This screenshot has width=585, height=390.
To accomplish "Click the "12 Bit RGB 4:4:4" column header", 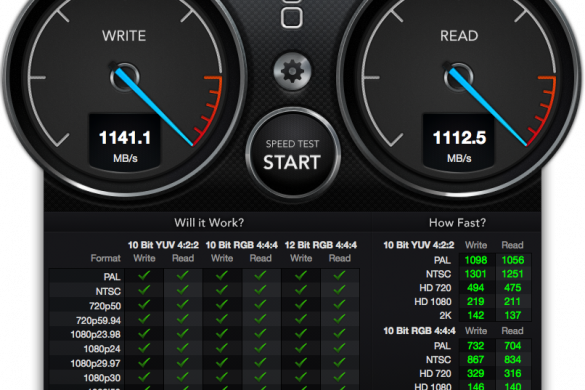I will [320, 245].
